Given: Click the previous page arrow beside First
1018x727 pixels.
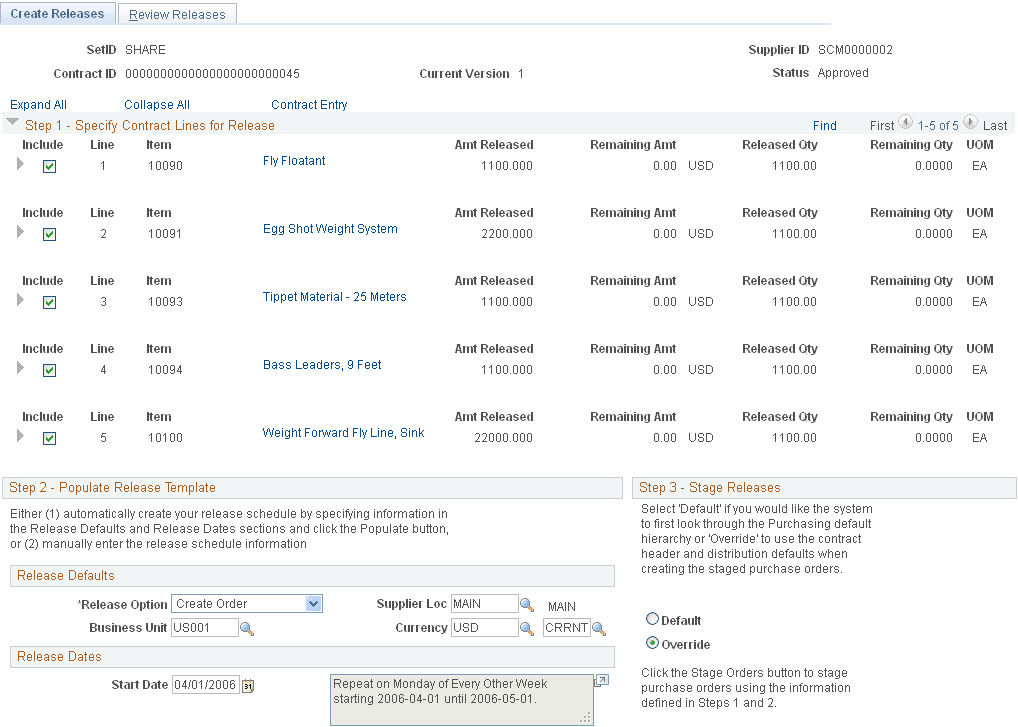Looking at the screenshot, I should [906, 125].
